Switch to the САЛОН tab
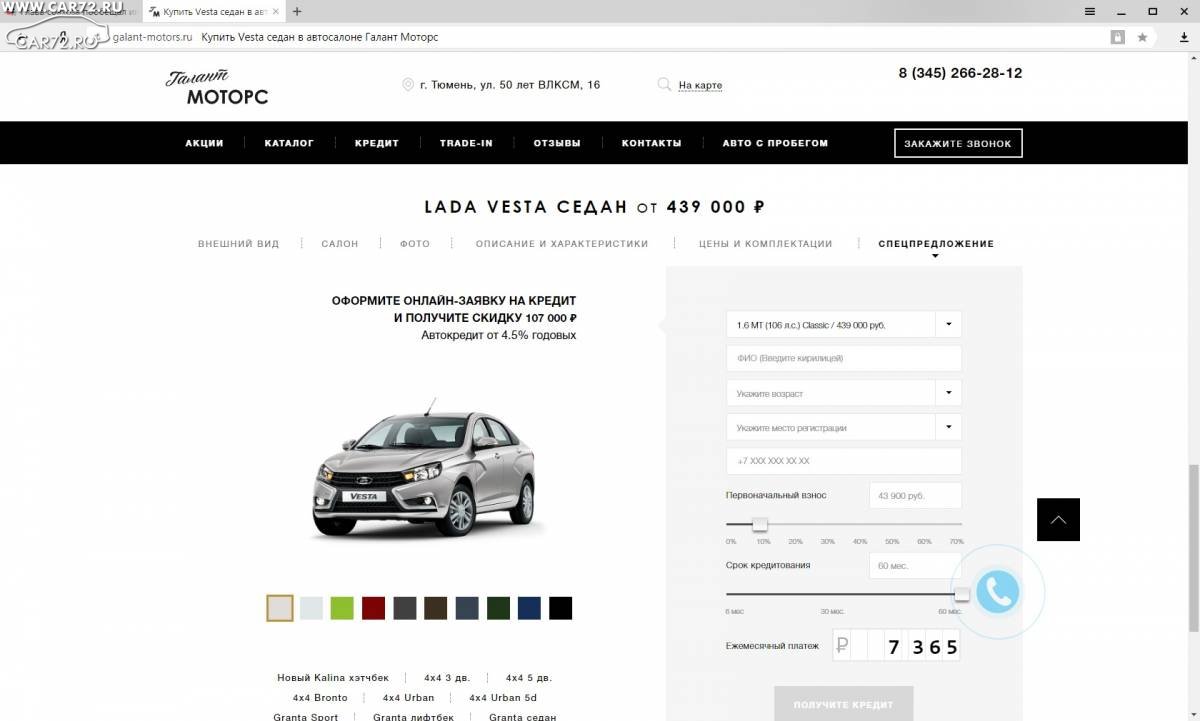Screen dimensions: 1200x721 tap(340, 244)
